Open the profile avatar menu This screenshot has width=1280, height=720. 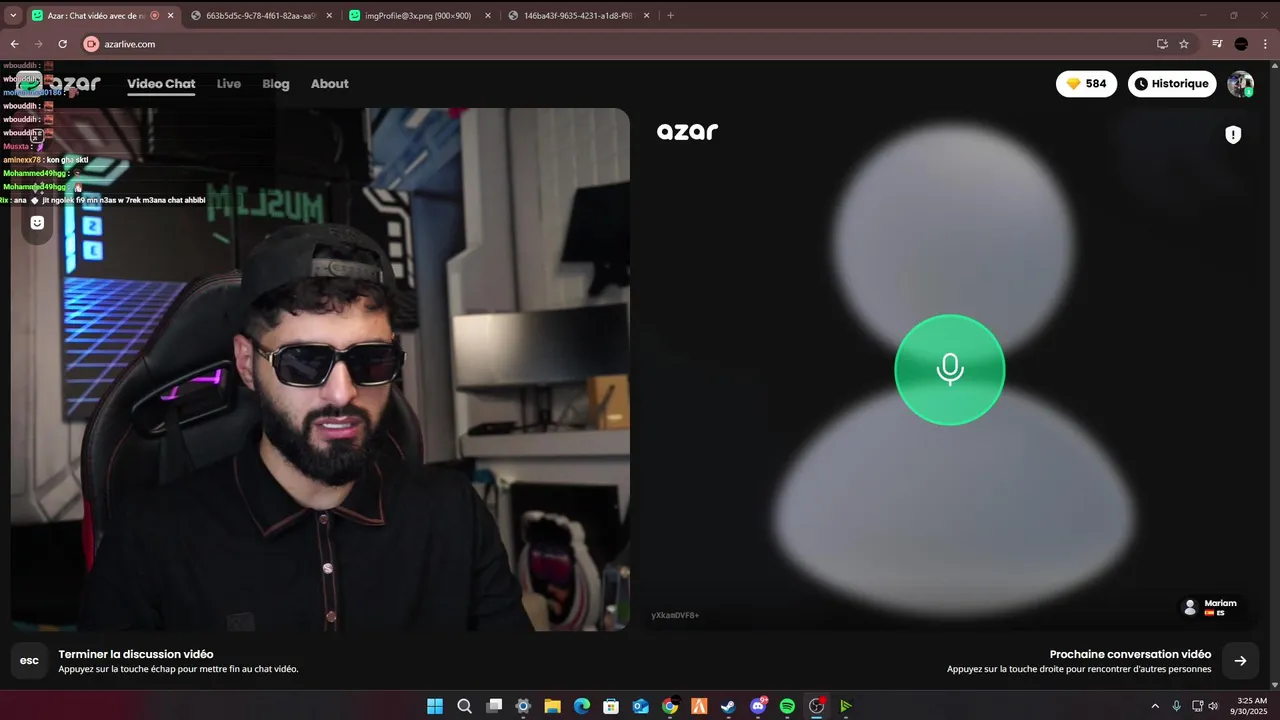1241,84
